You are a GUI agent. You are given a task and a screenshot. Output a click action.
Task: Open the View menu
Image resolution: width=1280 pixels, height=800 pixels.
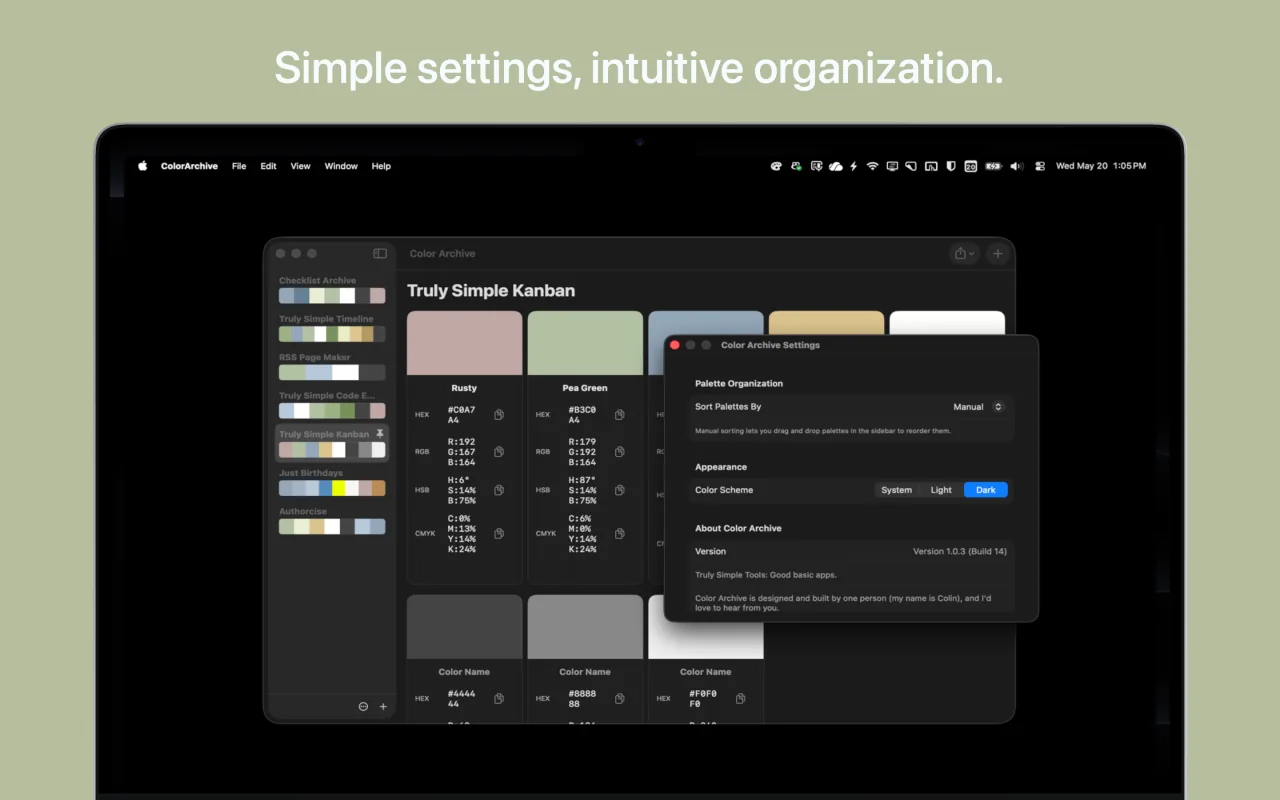[301, 166]
